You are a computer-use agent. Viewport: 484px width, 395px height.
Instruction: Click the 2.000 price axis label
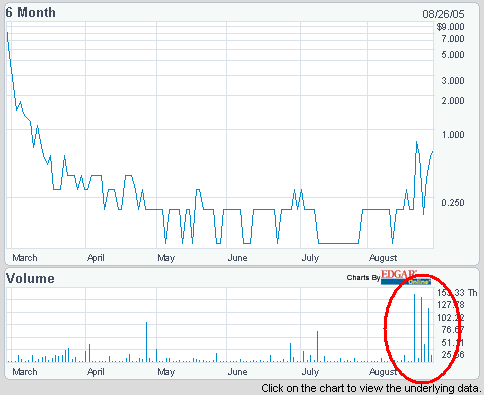453,100
